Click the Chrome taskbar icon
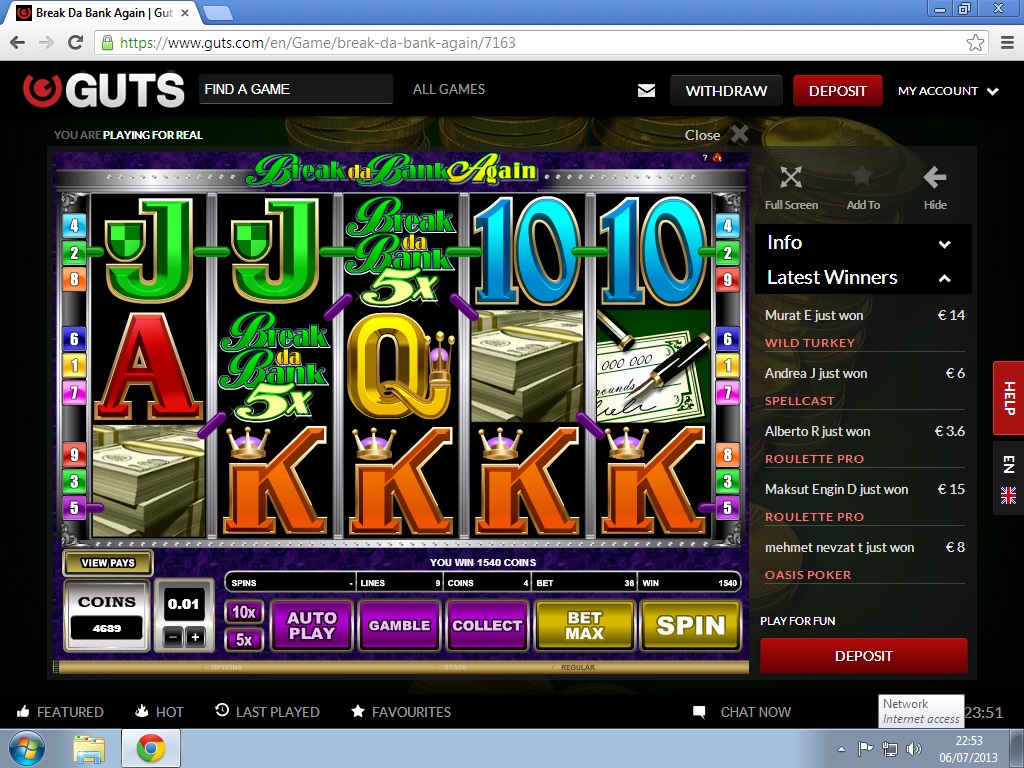 click(x=151, y=748)
